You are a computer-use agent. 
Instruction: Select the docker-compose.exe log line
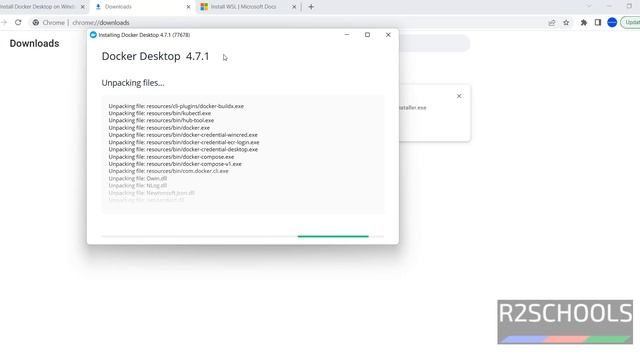[x=171, y=157]
